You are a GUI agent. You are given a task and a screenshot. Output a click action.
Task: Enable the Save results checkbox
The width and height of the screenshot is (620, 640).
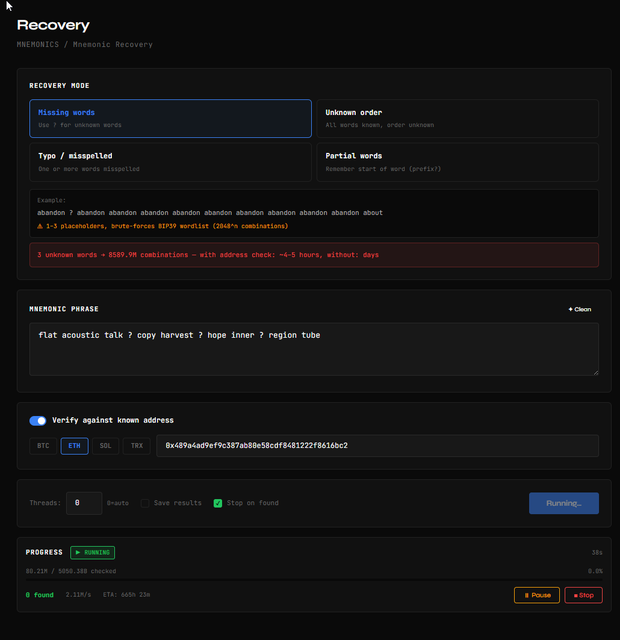(x=145, y=503)
